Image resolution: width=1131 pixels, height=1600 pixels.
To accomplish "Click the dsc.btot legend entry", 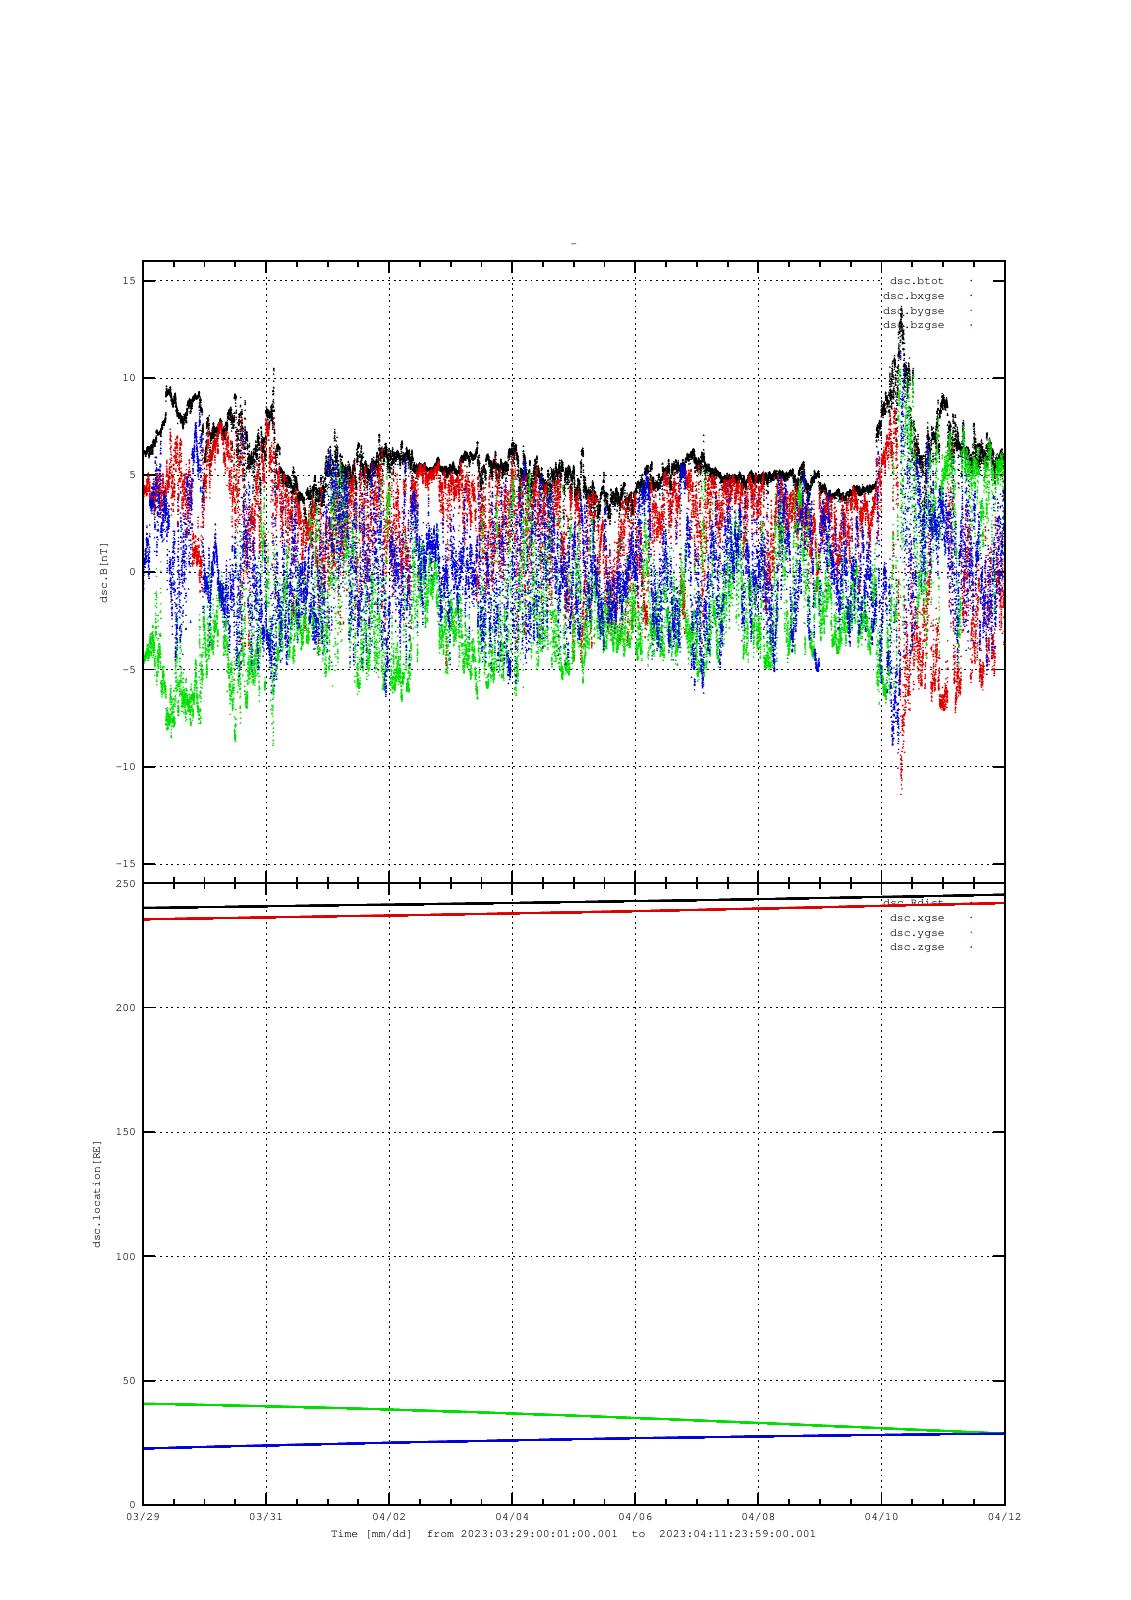I will tap(917, 281).
